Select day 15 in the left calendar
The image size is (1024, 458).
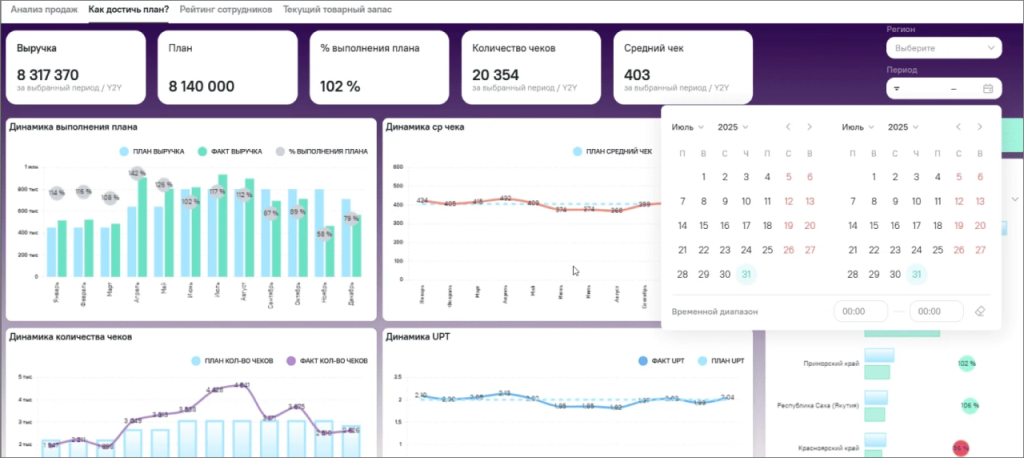pyautogui.click(x=704, y=226)
